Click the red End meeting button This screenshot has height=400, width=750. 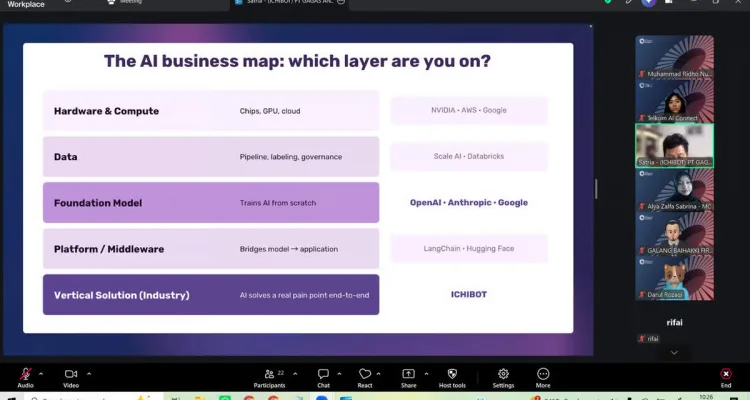(726, 374)
